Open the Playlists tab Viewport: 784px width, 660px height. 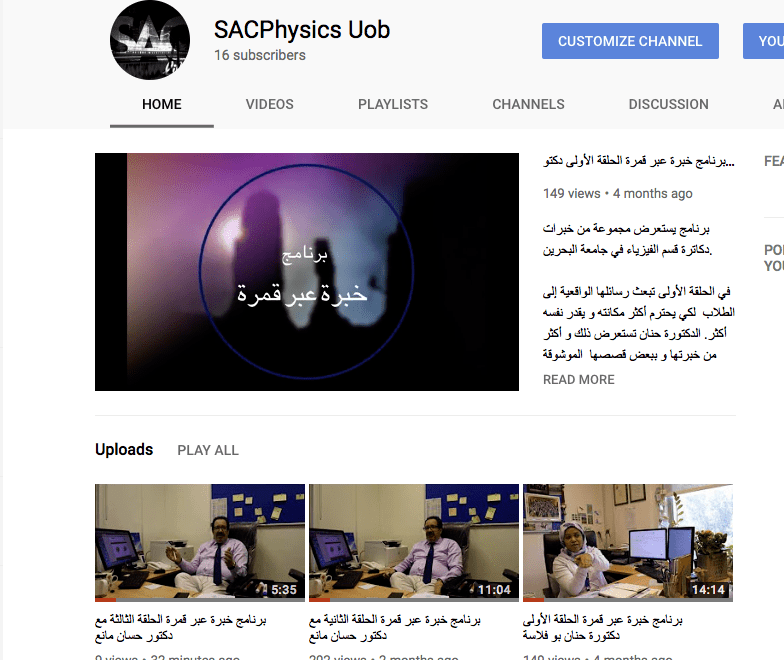pos(393,104)
